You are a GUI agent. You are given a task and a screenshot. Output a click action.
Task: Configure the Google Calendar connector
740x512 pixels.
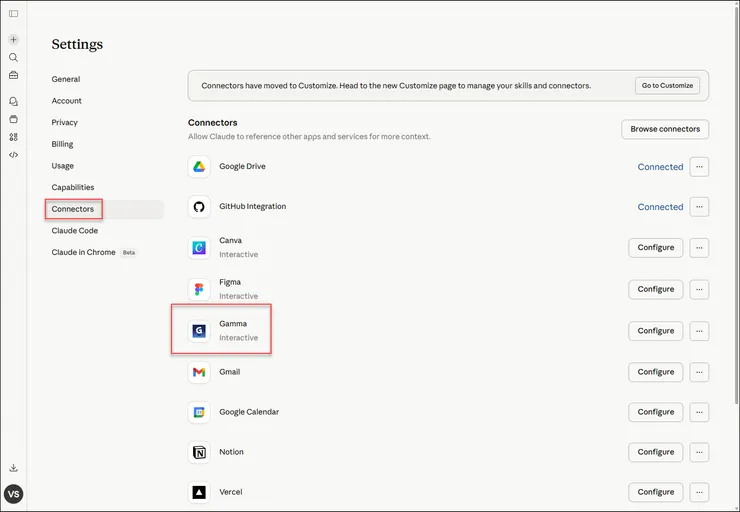656,412
